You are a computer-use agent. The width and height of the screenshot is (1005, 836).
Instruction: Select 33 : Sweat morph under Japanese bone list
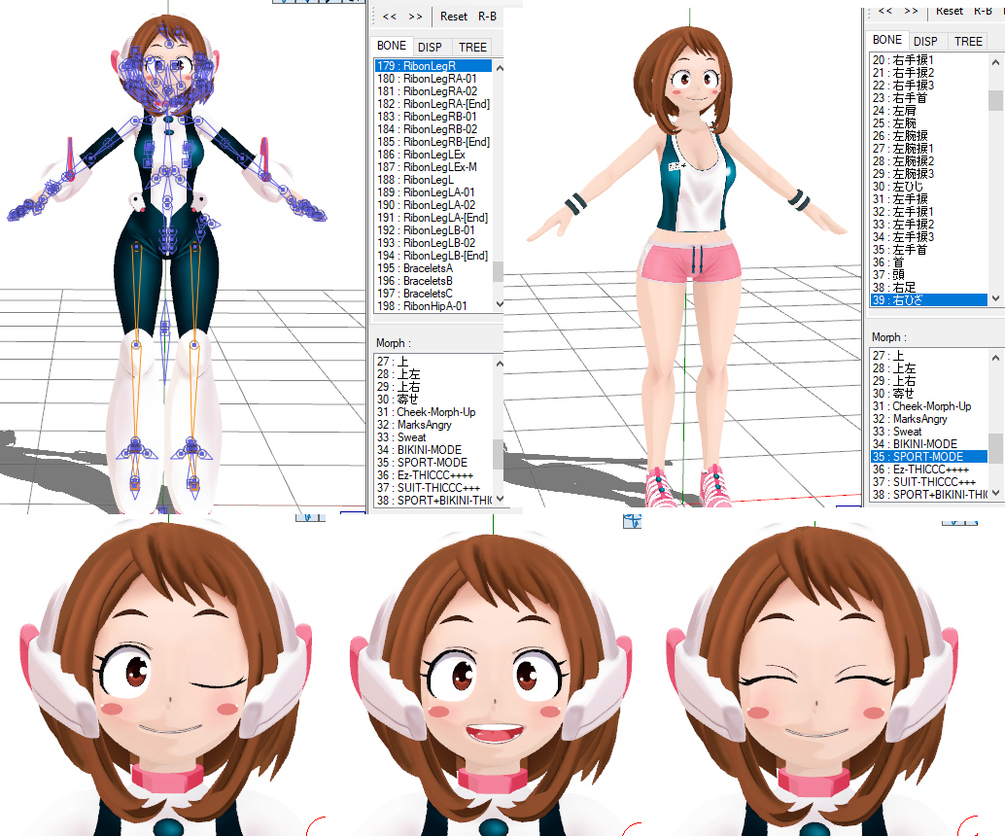(929, 431)
